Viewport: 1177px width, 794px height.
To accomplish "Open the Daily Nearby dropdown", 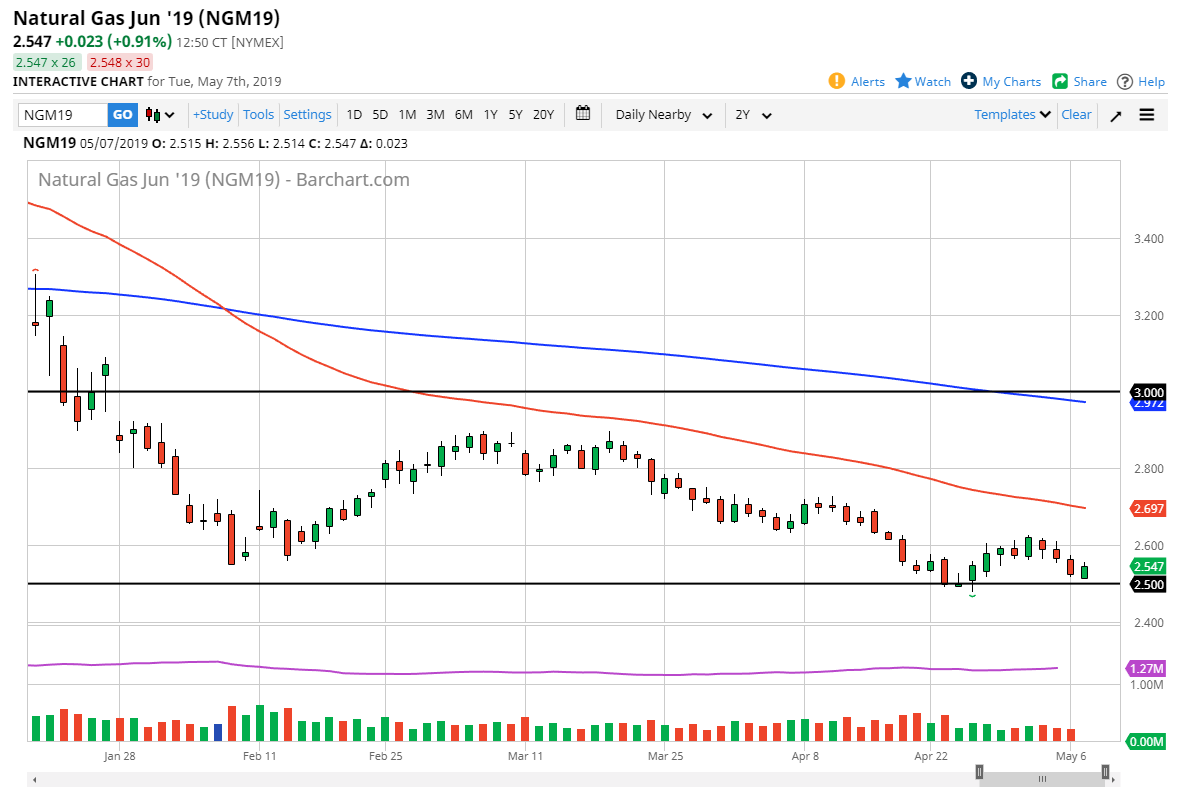I will pyautogui.click(x=662, y=114).
